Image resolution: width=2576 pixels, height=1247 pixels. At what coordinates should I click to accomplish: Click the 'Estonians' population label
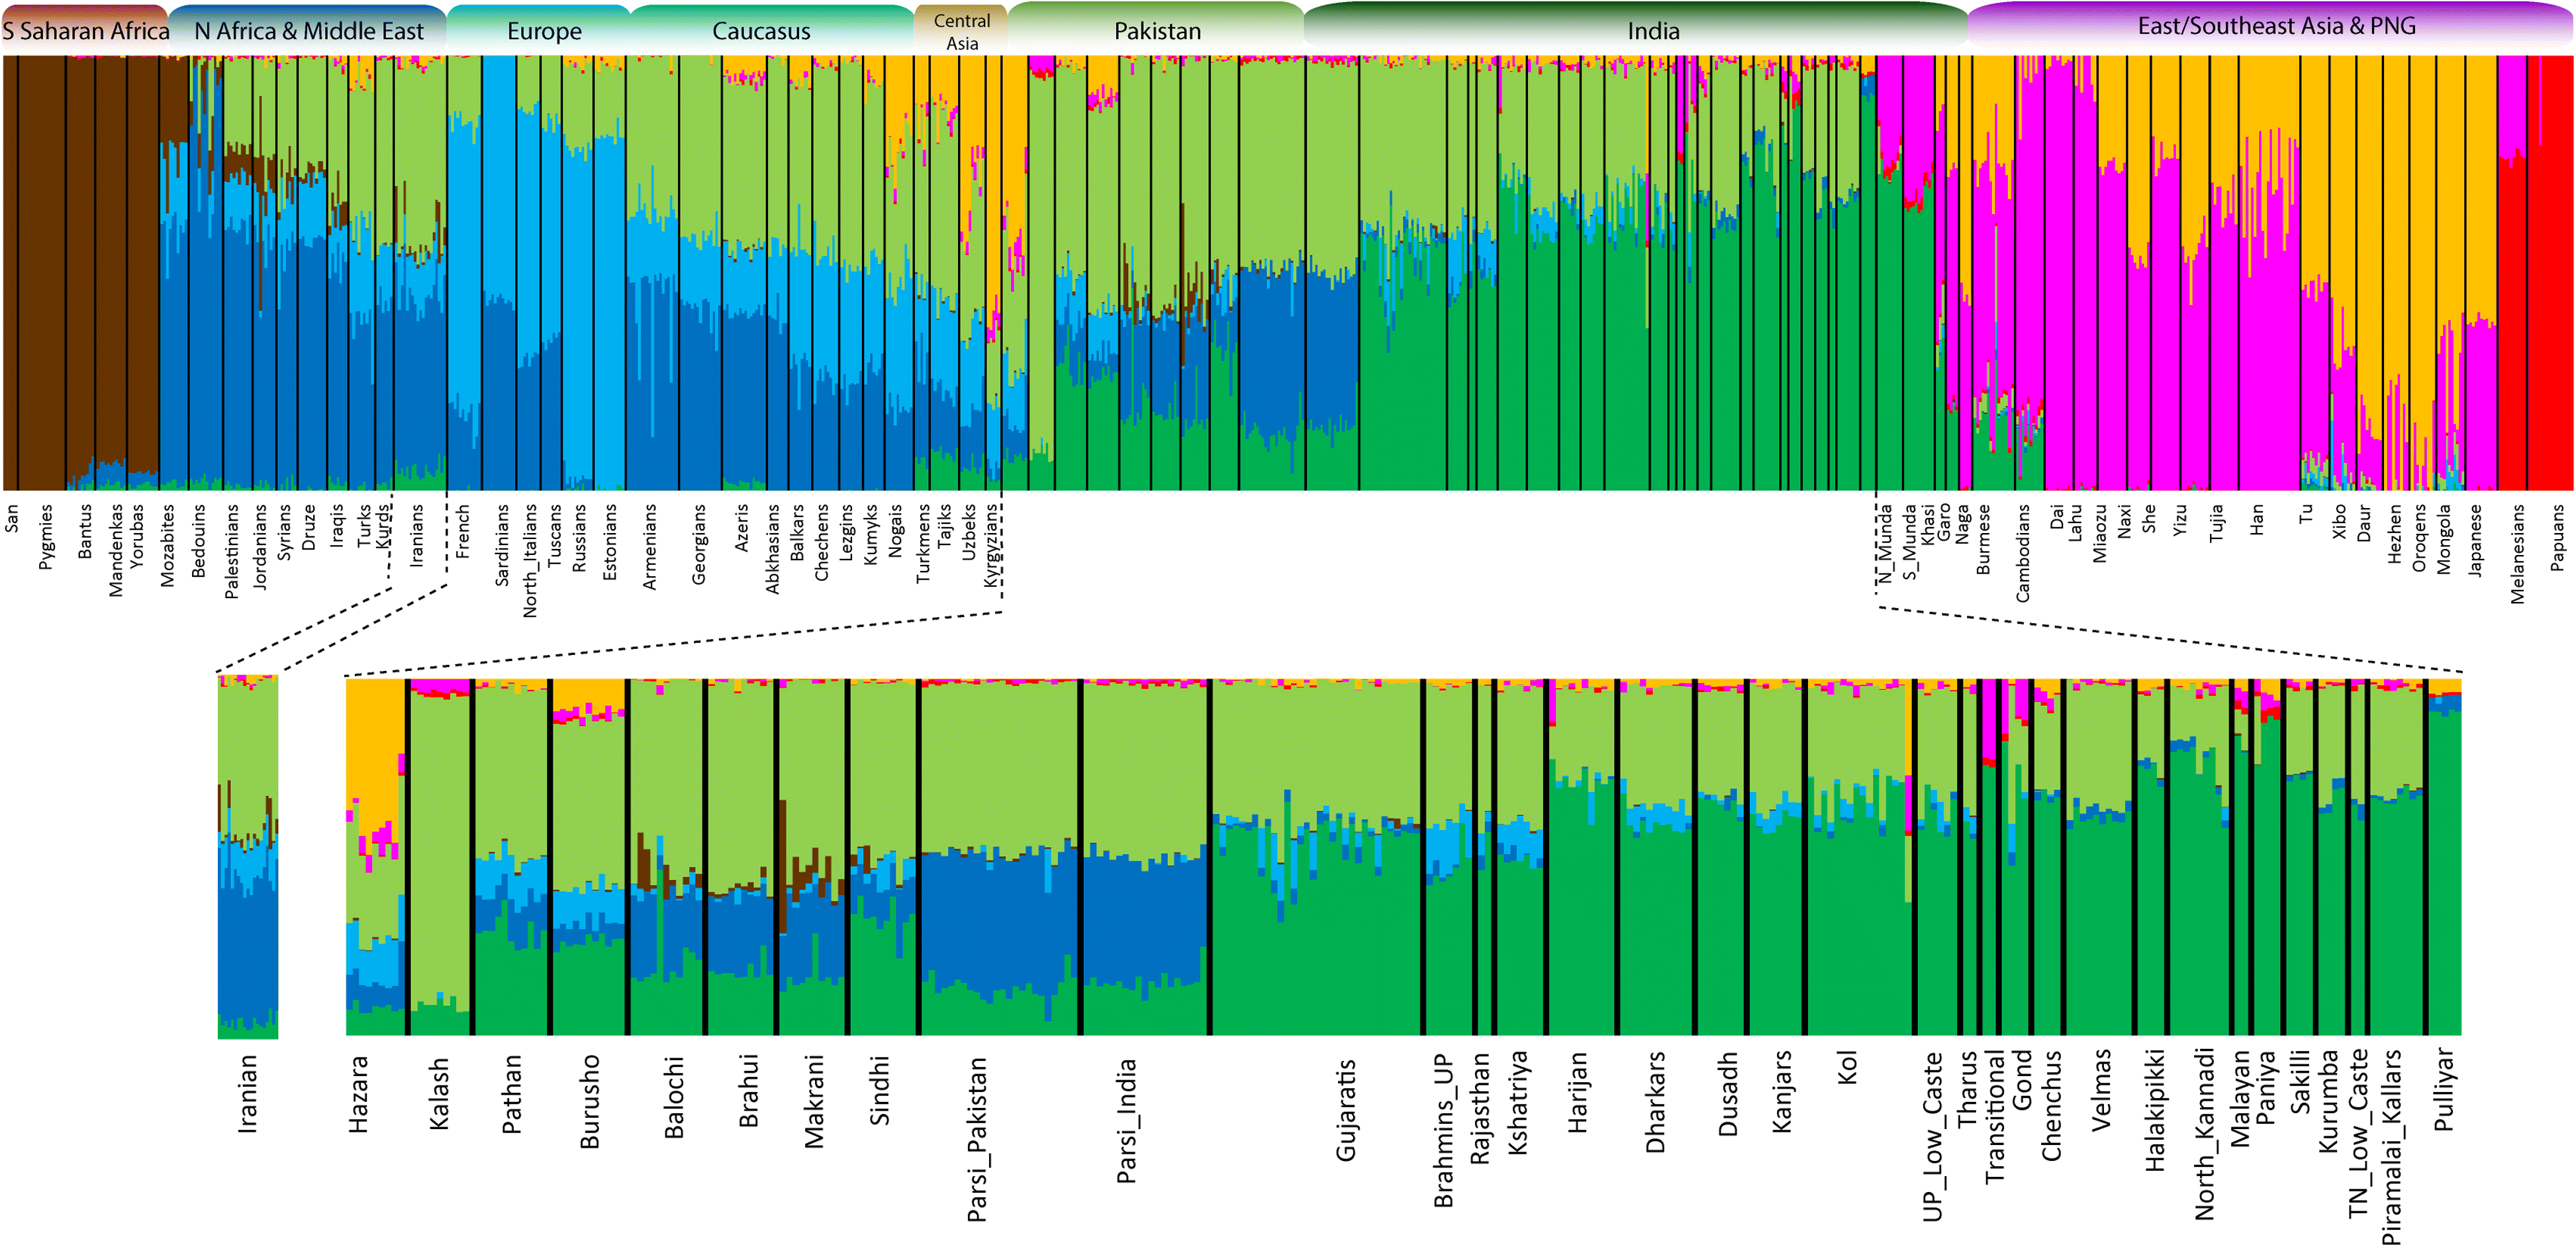point(609,542)
